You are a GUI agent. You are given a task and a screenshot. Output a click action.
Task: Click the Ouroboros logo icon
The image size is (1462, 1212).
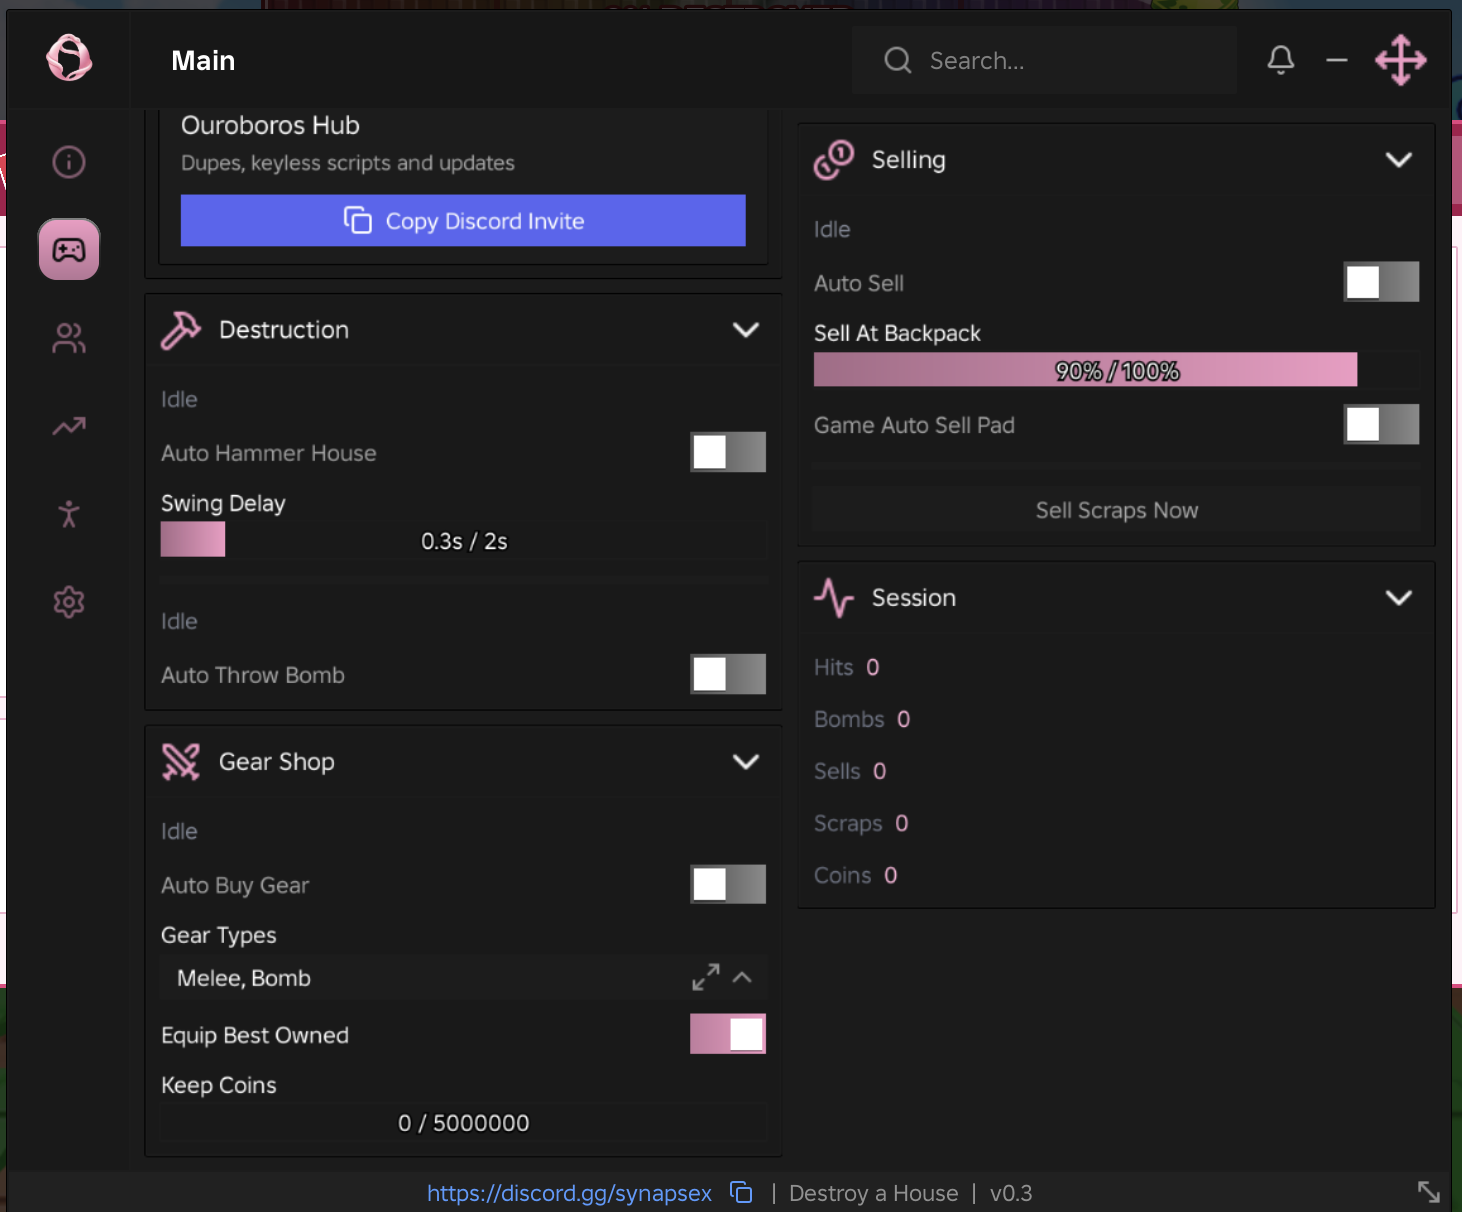(x=69, y=58)
